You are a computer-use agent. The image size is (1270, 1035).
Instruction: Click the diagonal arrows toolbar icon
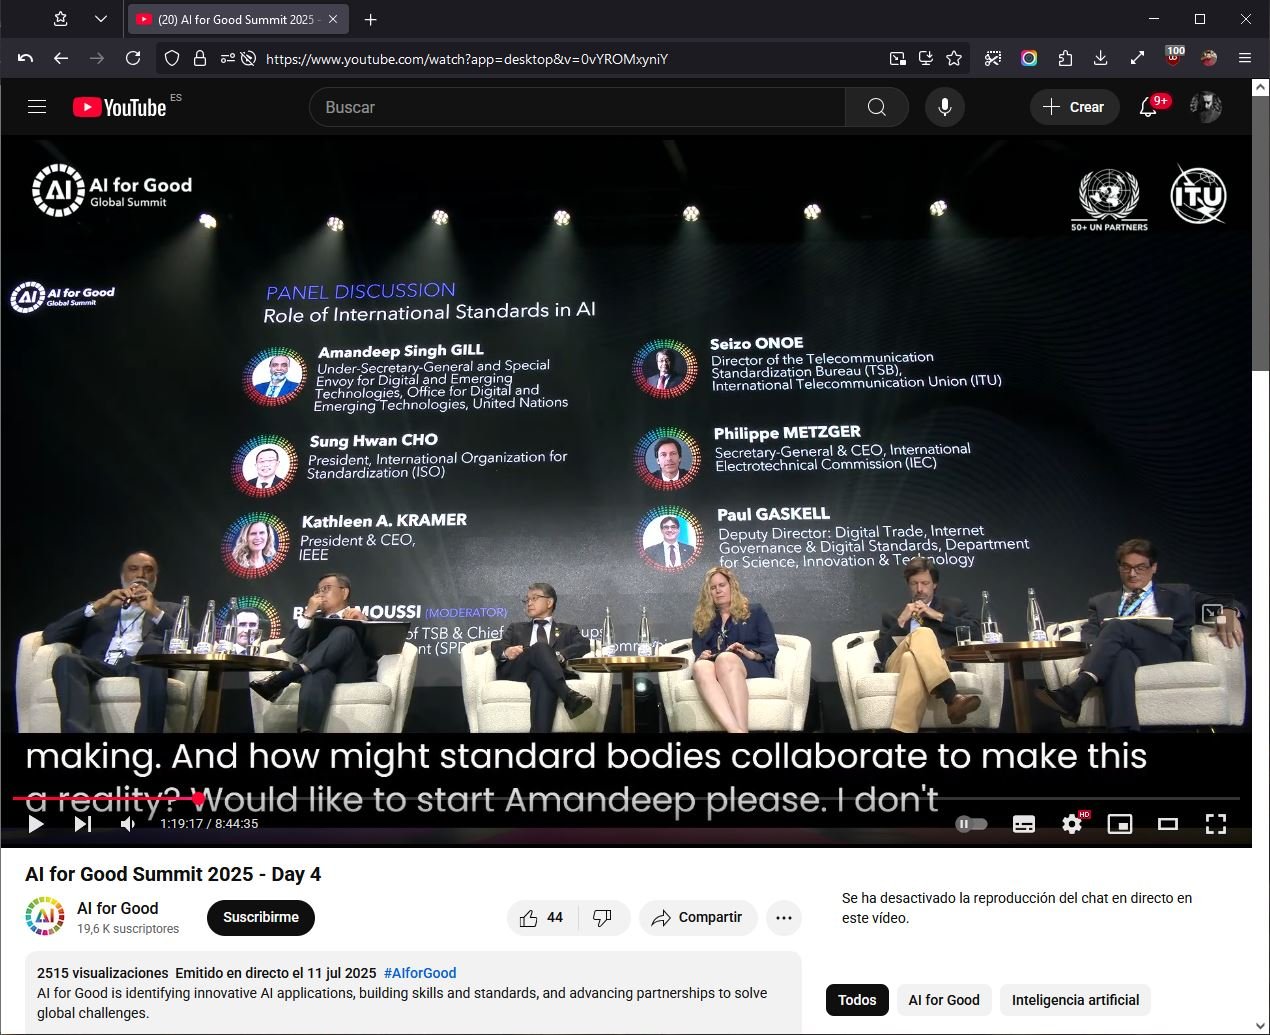tap(1137, 58)
